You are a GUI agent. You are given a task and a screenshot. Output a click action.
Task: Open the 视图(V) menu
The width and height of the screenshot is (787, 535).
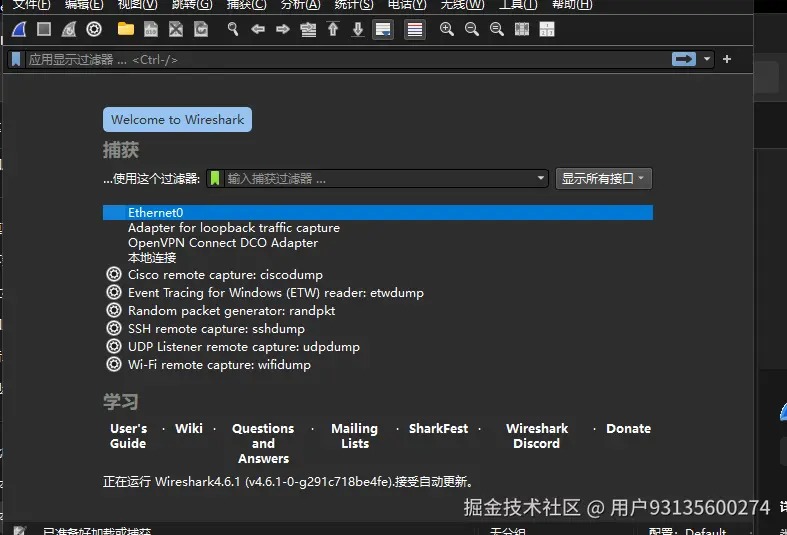138,5
